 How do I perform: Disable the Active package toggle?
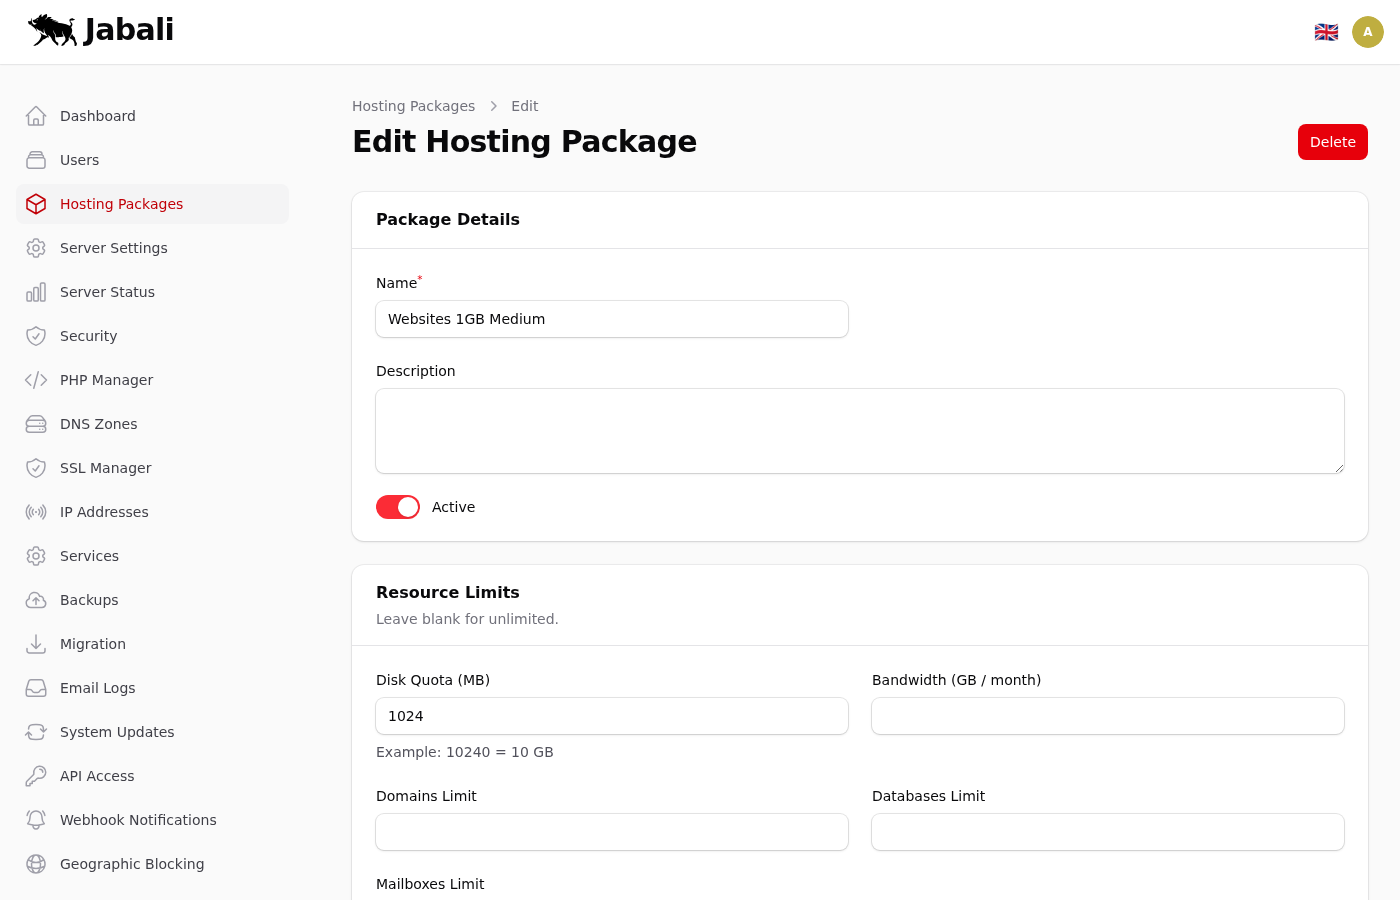pyautogui.click(x=398, y=507)
